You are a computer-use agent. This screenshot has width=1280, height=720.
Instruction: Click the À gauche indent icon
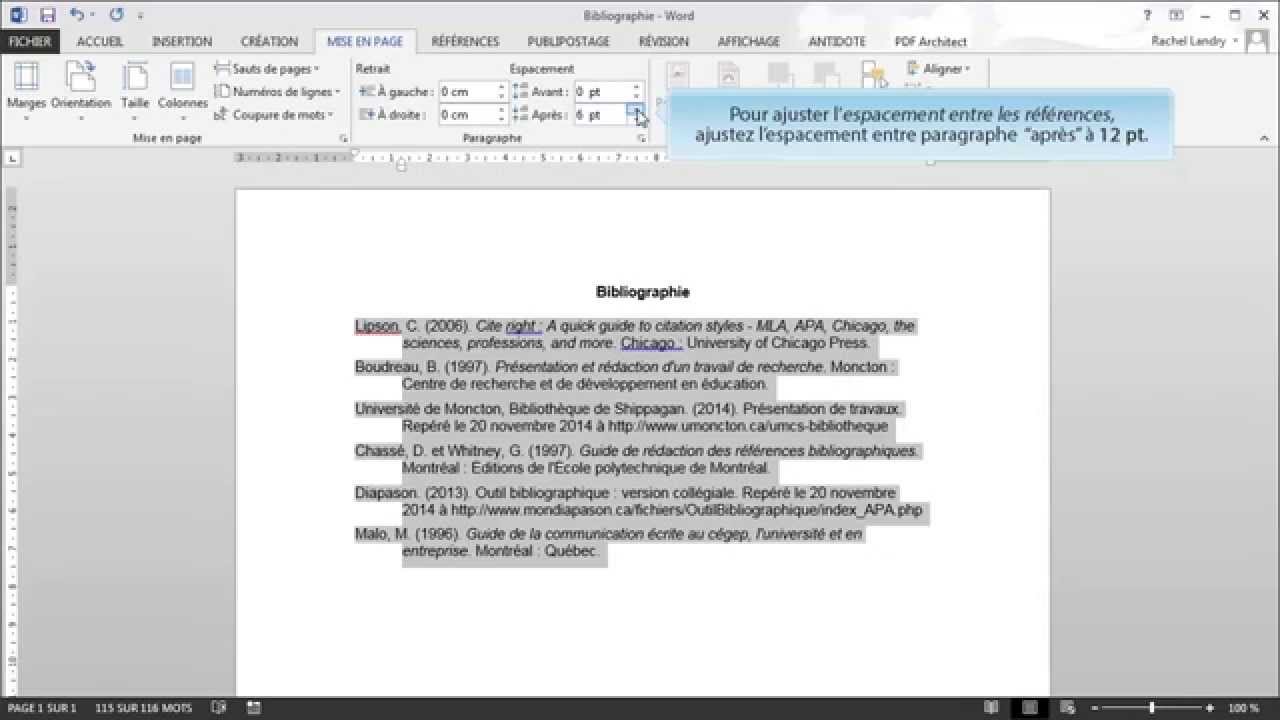click(x=366, y=92)
